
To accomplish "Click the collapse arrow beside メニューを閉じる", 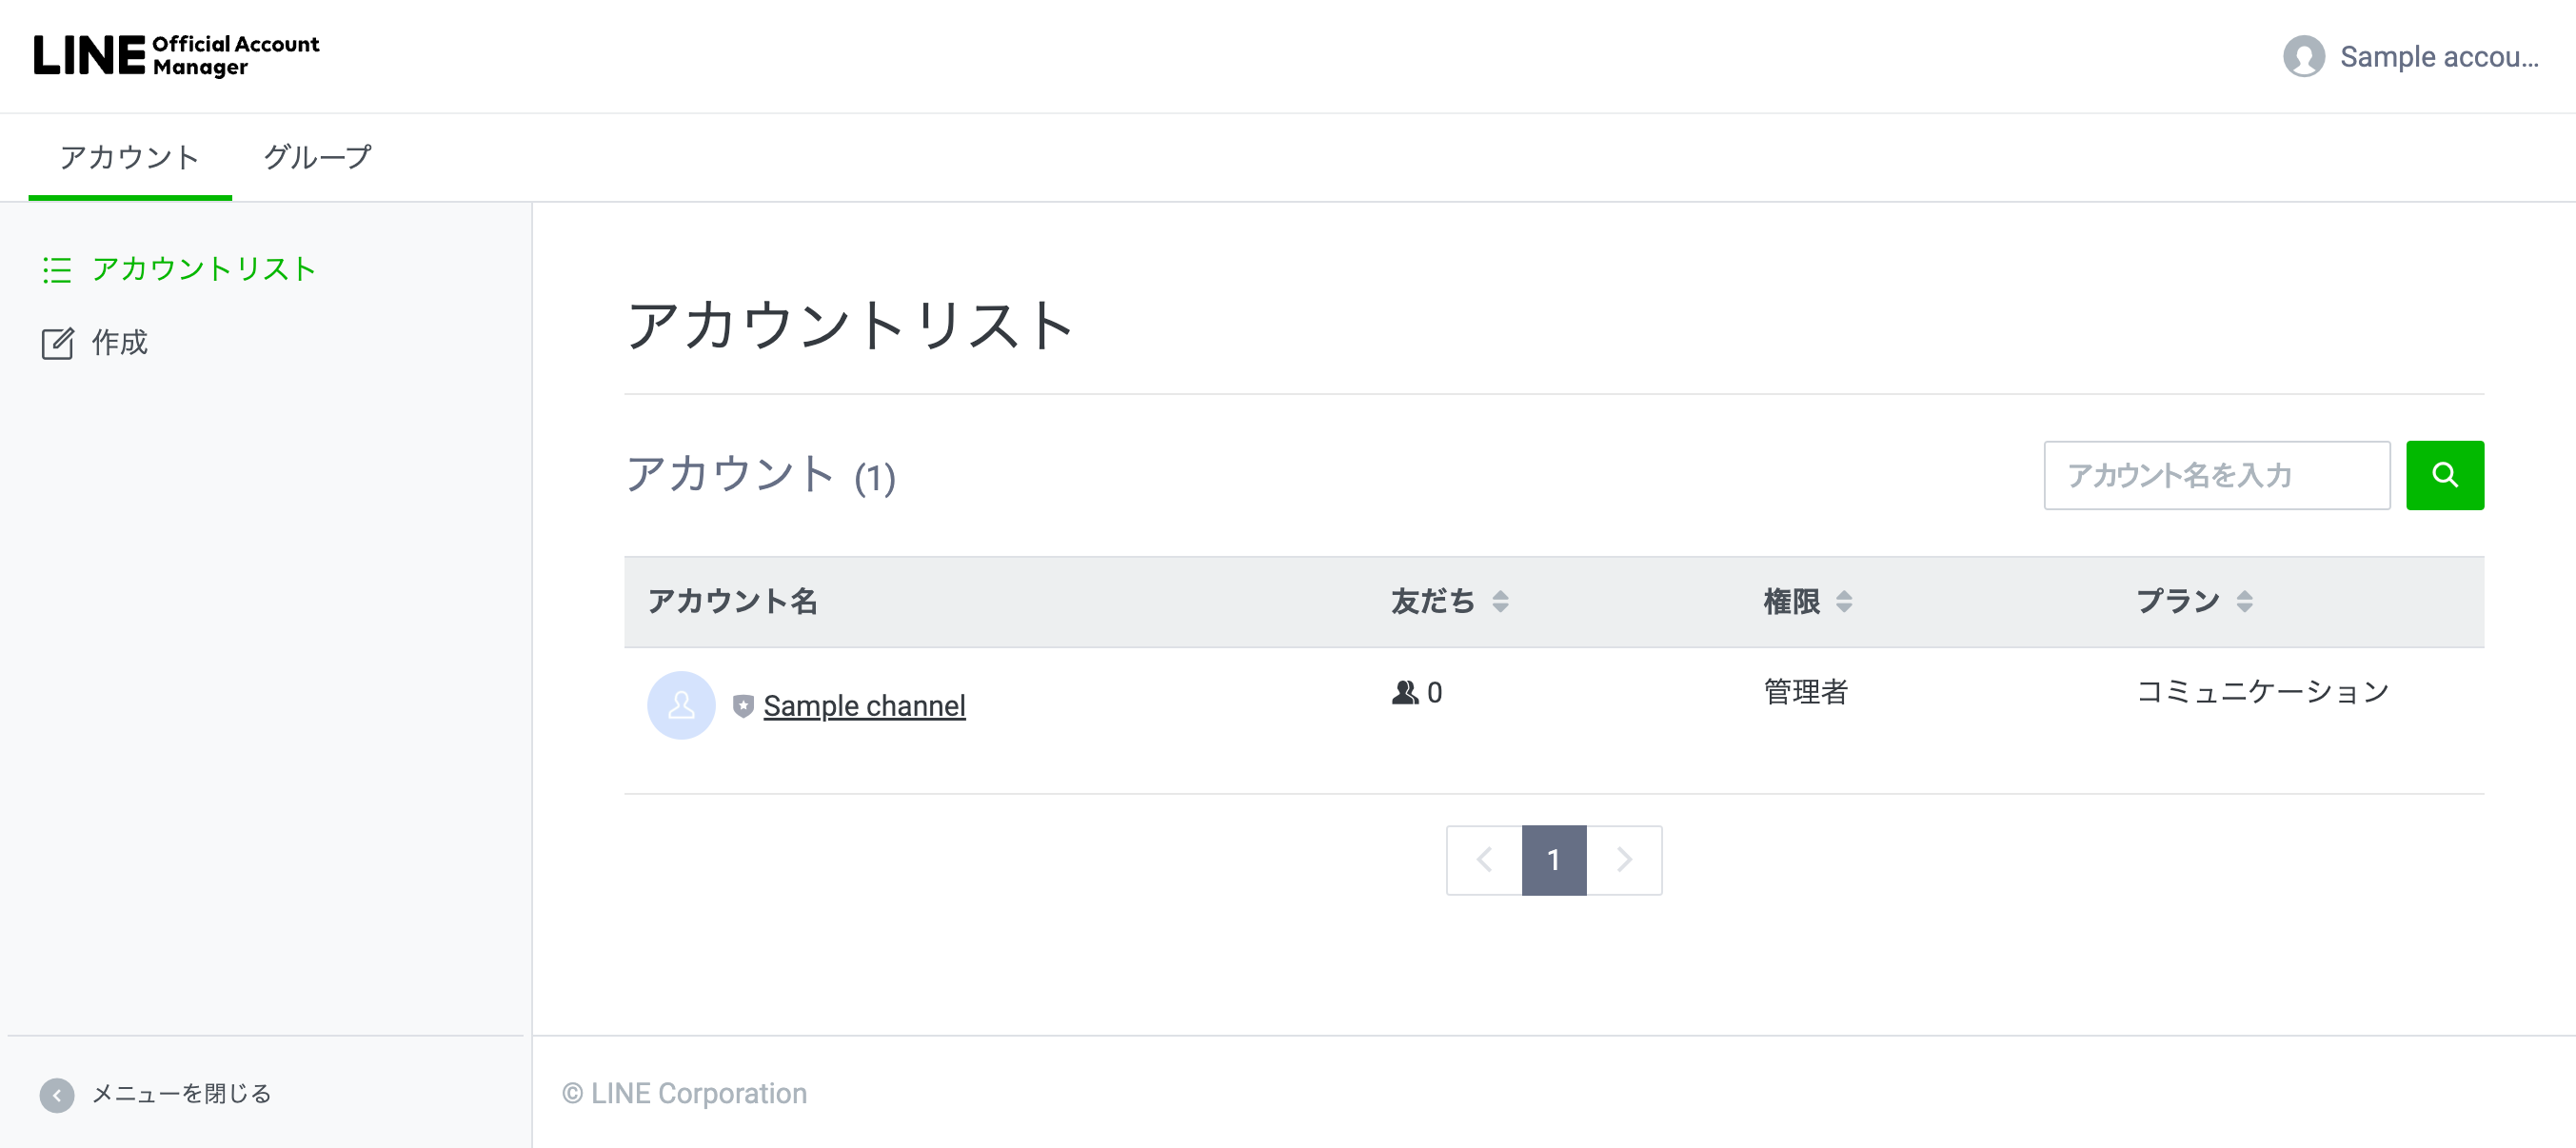I will (57, 1095).
